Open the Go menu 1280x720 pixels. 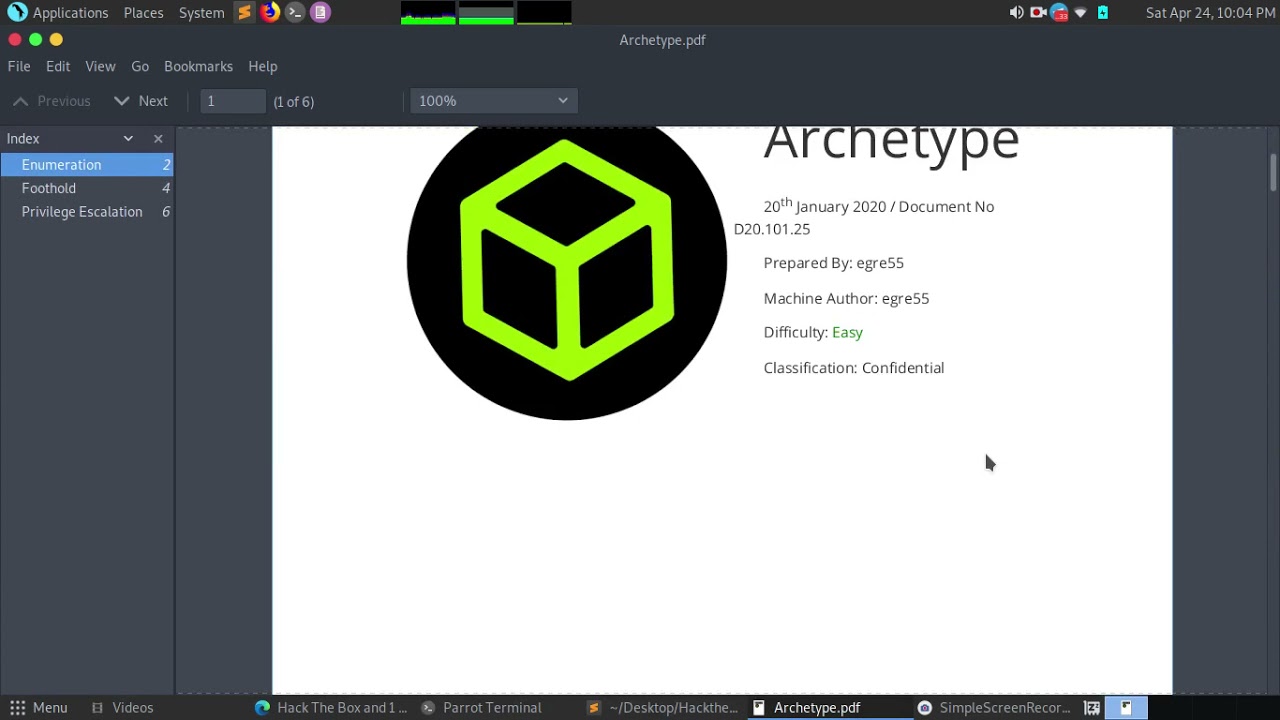(140, 66)
